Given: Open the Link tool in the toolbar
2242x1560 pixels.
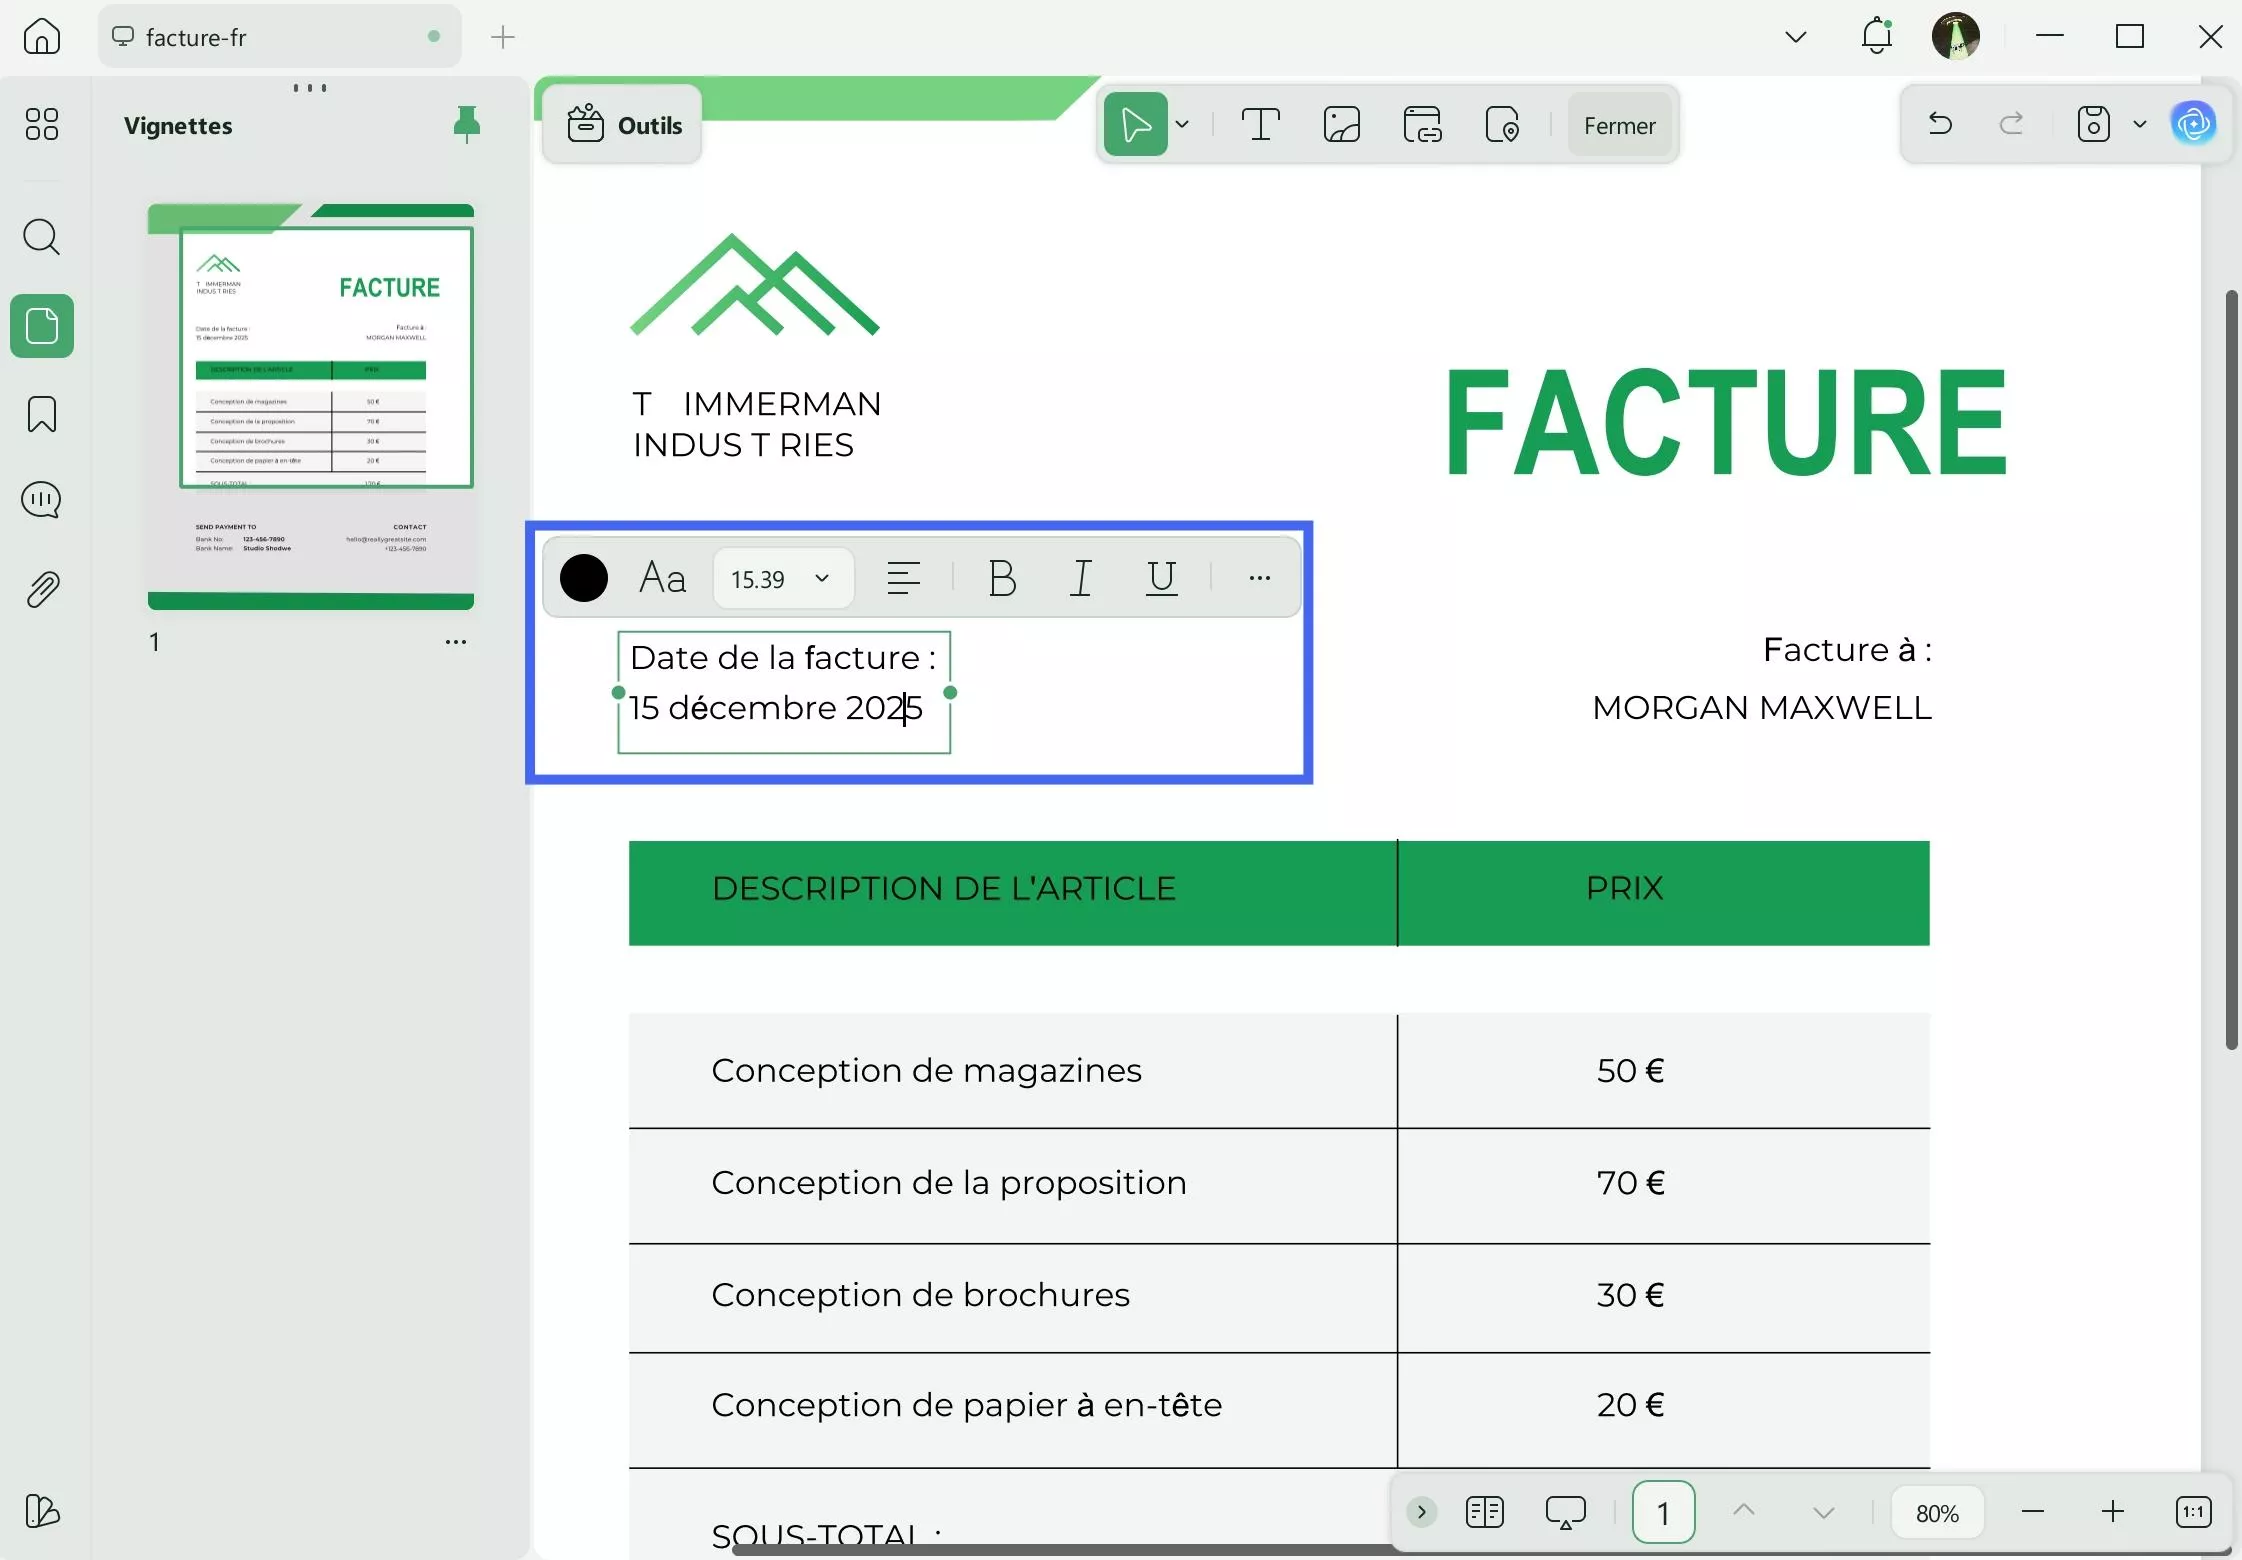Looking at the screenshot, I should click(x=1422, y=124).
